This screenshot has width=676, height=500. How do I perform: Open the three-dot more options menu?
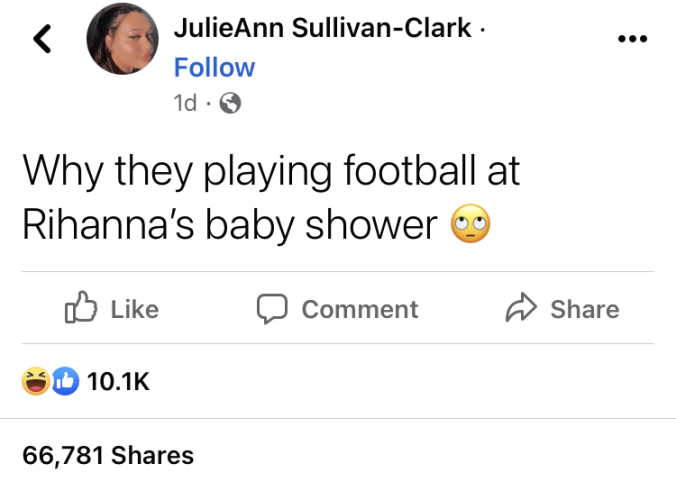pyautogui.click(x=632, y=39)
